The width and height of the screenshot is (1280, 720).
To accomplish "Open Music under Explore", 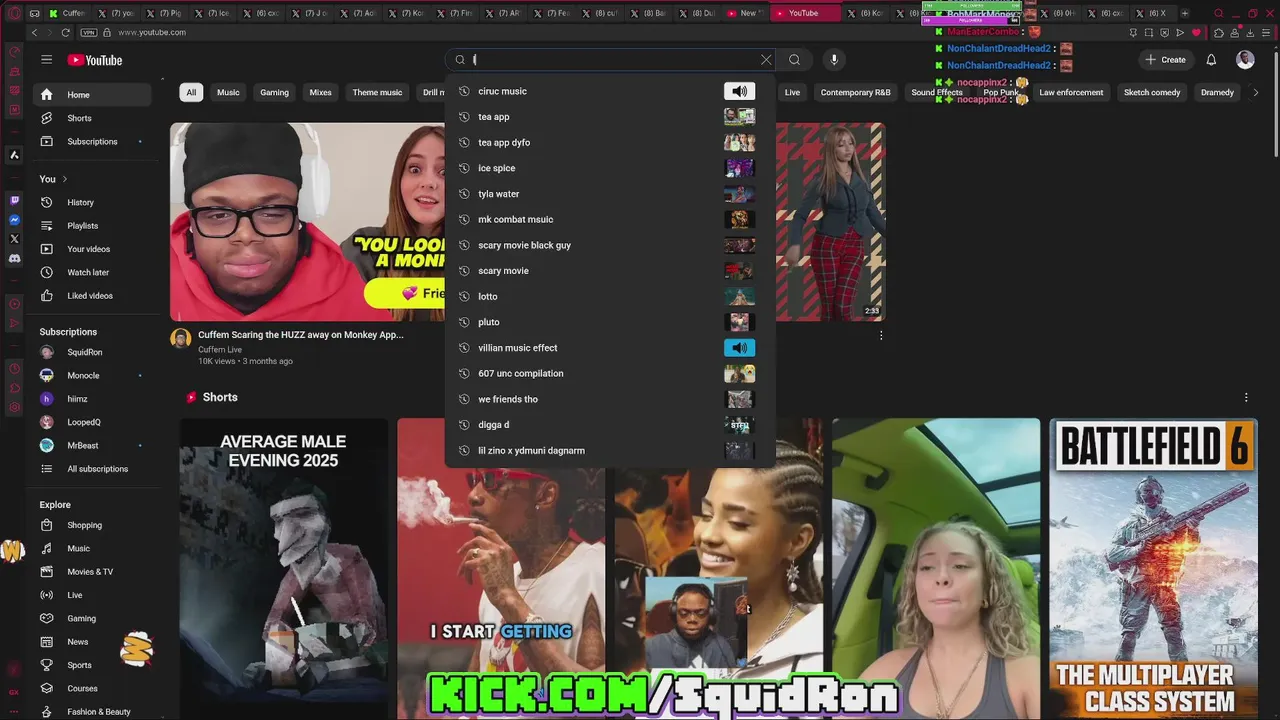I will (90, 548).
